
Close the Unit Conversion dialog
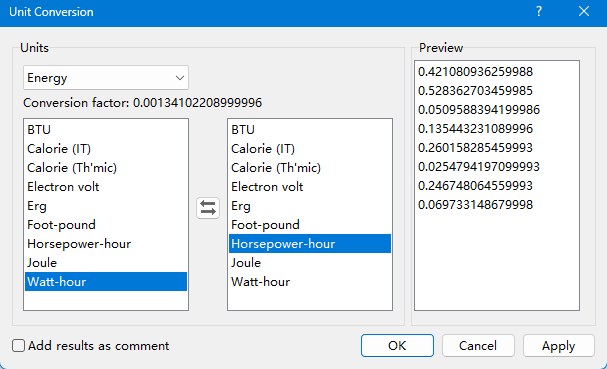coord(584,12)
